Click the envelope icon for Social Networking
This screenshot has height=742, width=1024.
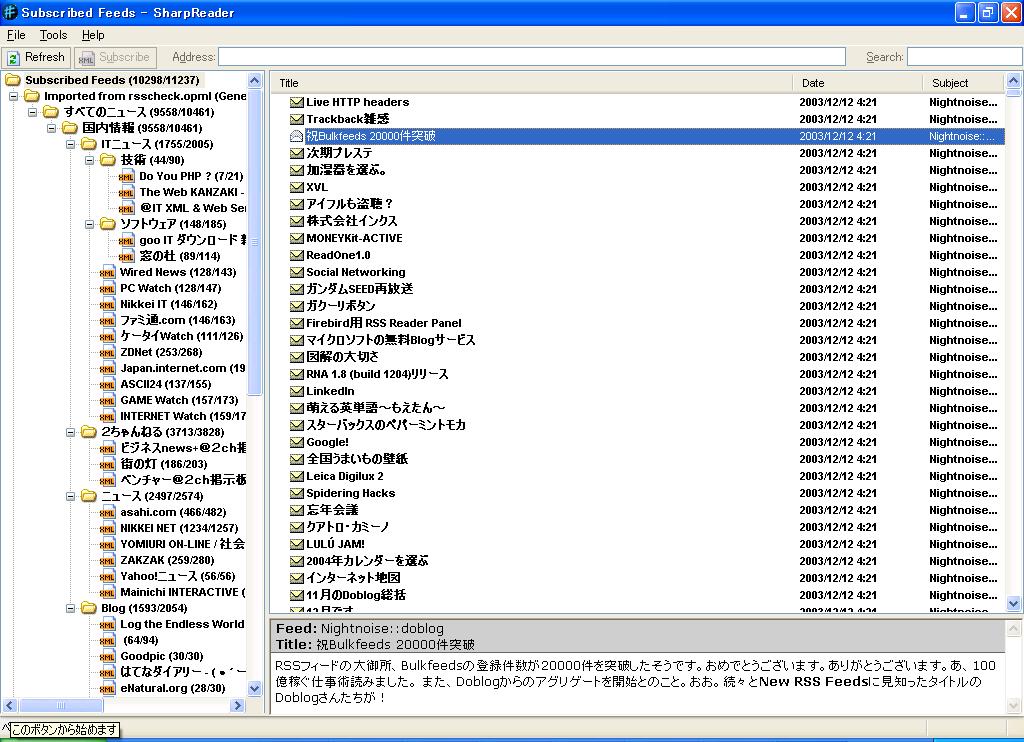297,272
